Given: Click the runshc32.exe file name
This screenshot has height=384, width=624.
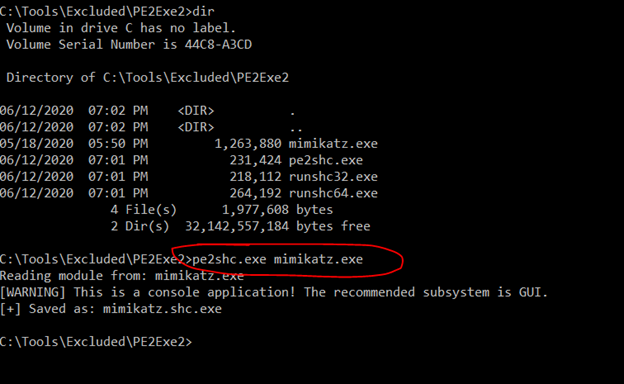Looking at the screenshot, I should [333, 177].
